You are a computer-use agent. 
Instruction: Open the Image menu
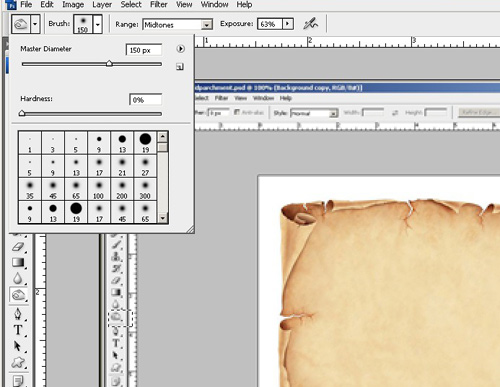tap(73, 5)
